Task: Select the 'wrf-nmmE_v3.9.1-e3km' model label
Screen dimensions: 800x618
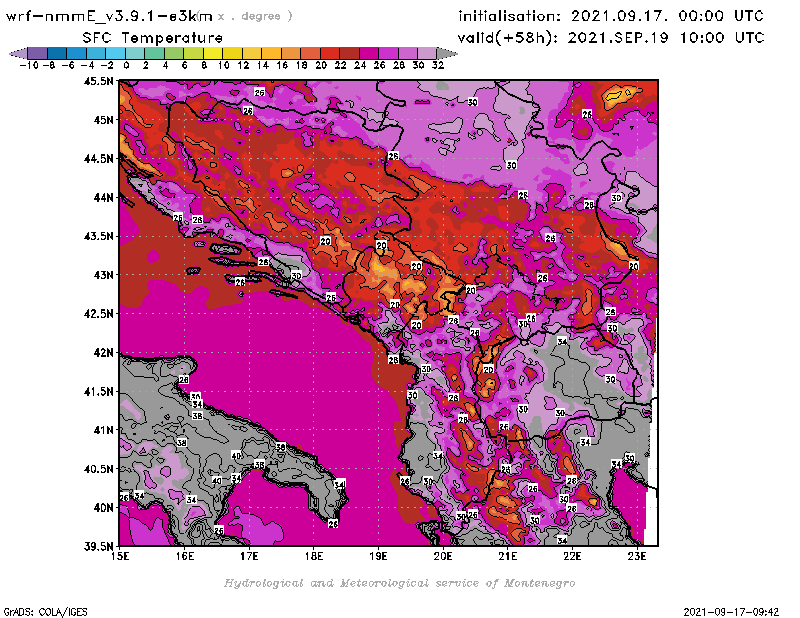Action: pyautogui.click(x=109, y=16)
